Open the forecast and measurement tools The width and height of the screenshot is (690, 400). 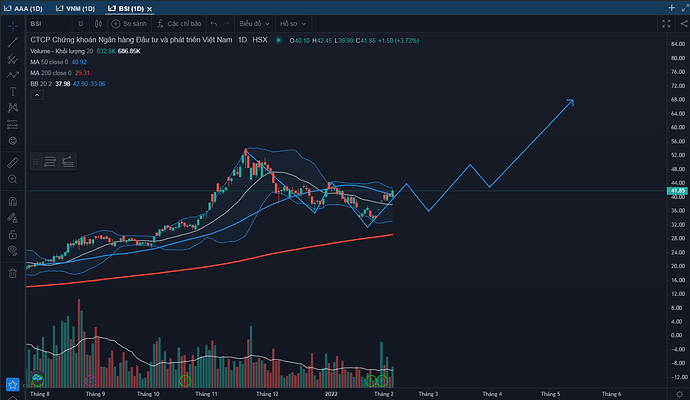[13, 125]
